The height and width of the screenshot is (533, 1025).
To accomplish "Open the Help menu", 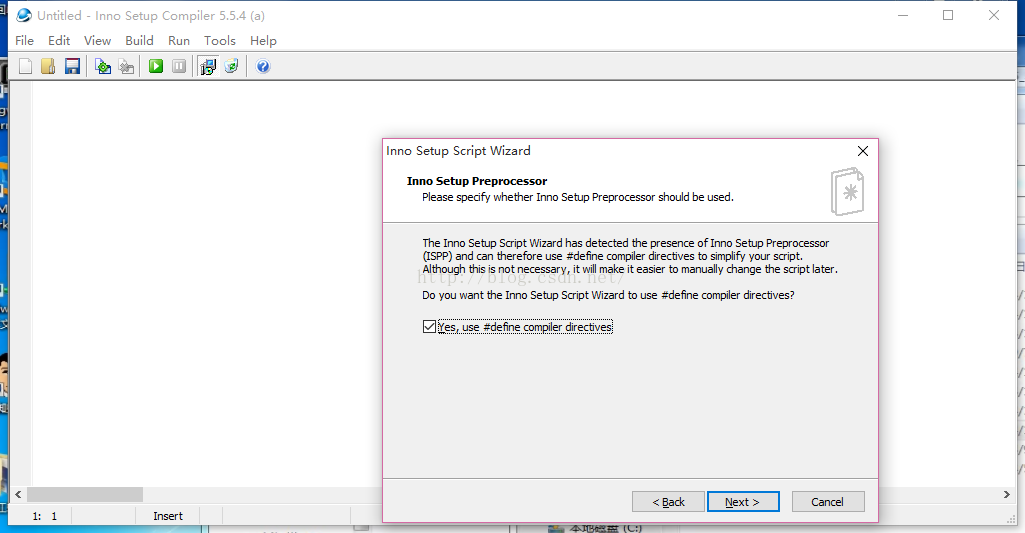I will click(263, 41).
